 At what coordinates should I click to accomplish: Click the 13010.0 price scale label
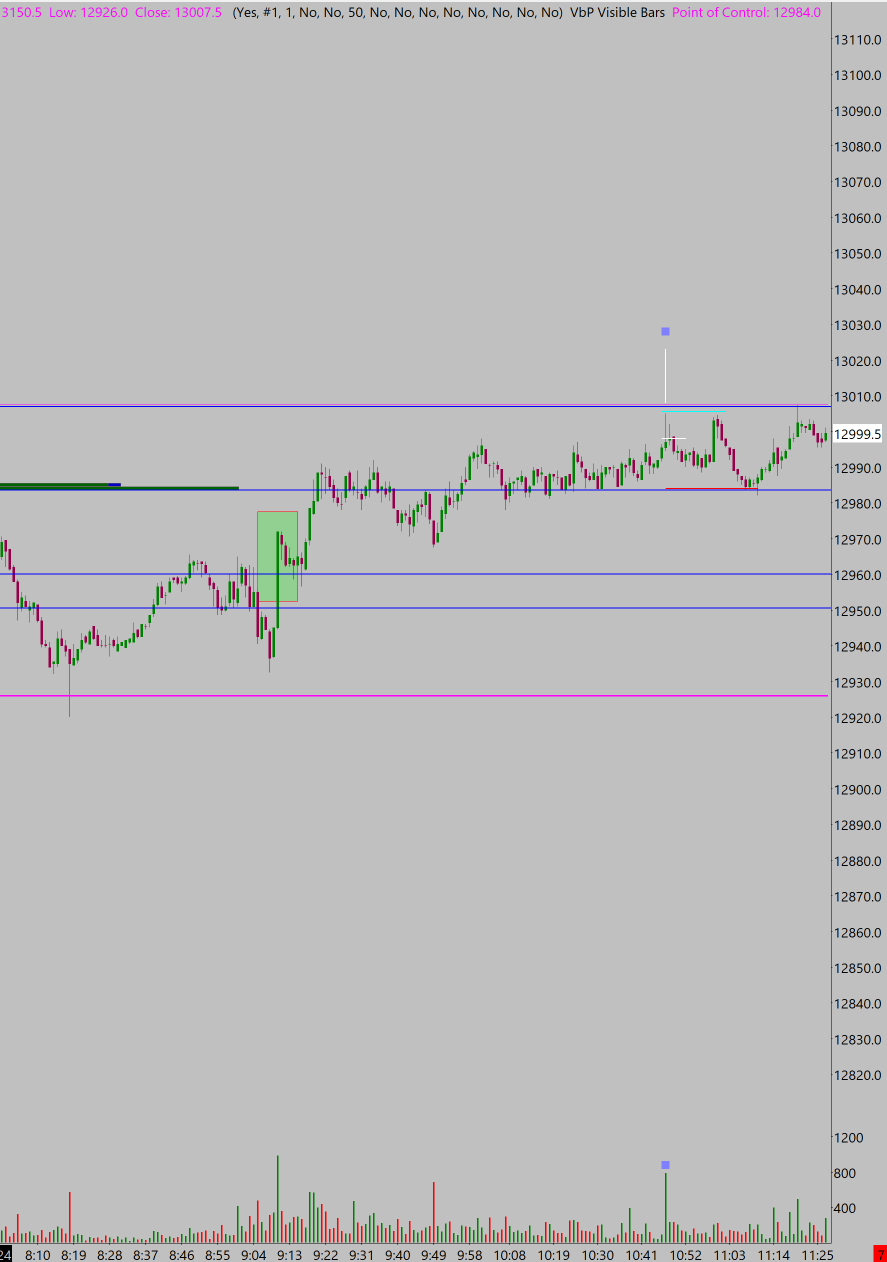click(858, 397)
